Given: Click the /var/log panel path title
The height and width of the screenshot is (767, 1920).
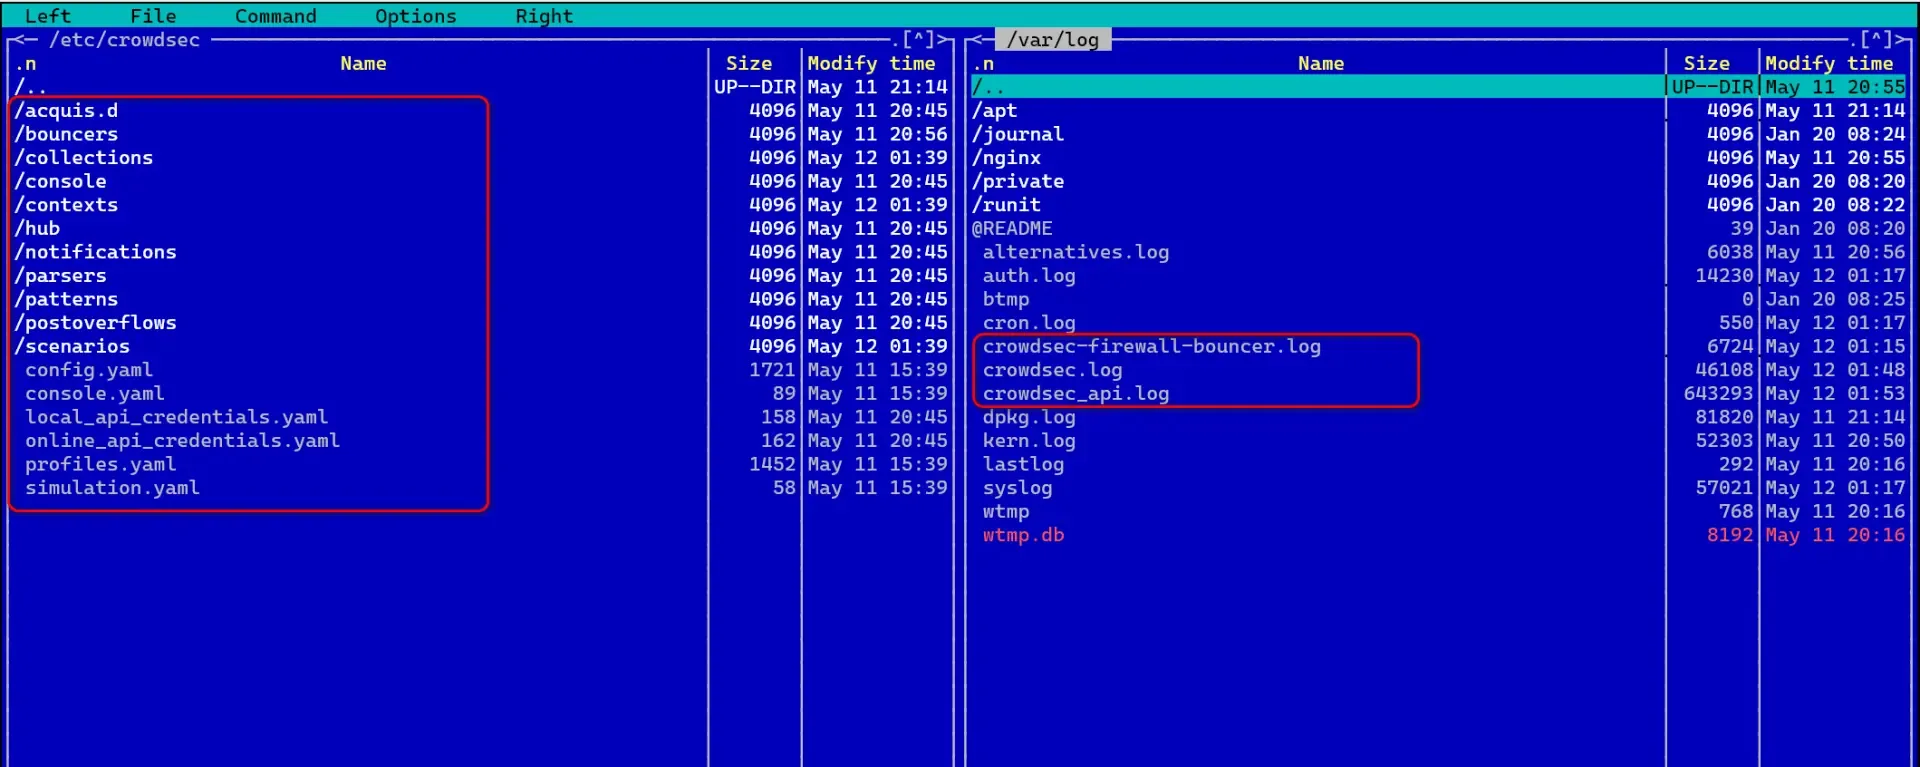Looking at the screenshot, I should tap(1053, 40).
